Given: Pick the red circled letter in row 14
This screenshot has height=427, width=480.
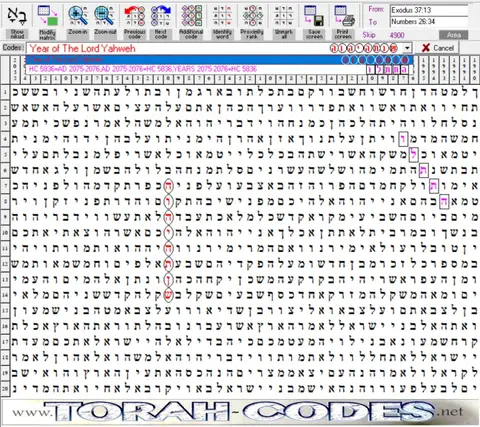Looking at the screenshot, I should coord(168,295).
